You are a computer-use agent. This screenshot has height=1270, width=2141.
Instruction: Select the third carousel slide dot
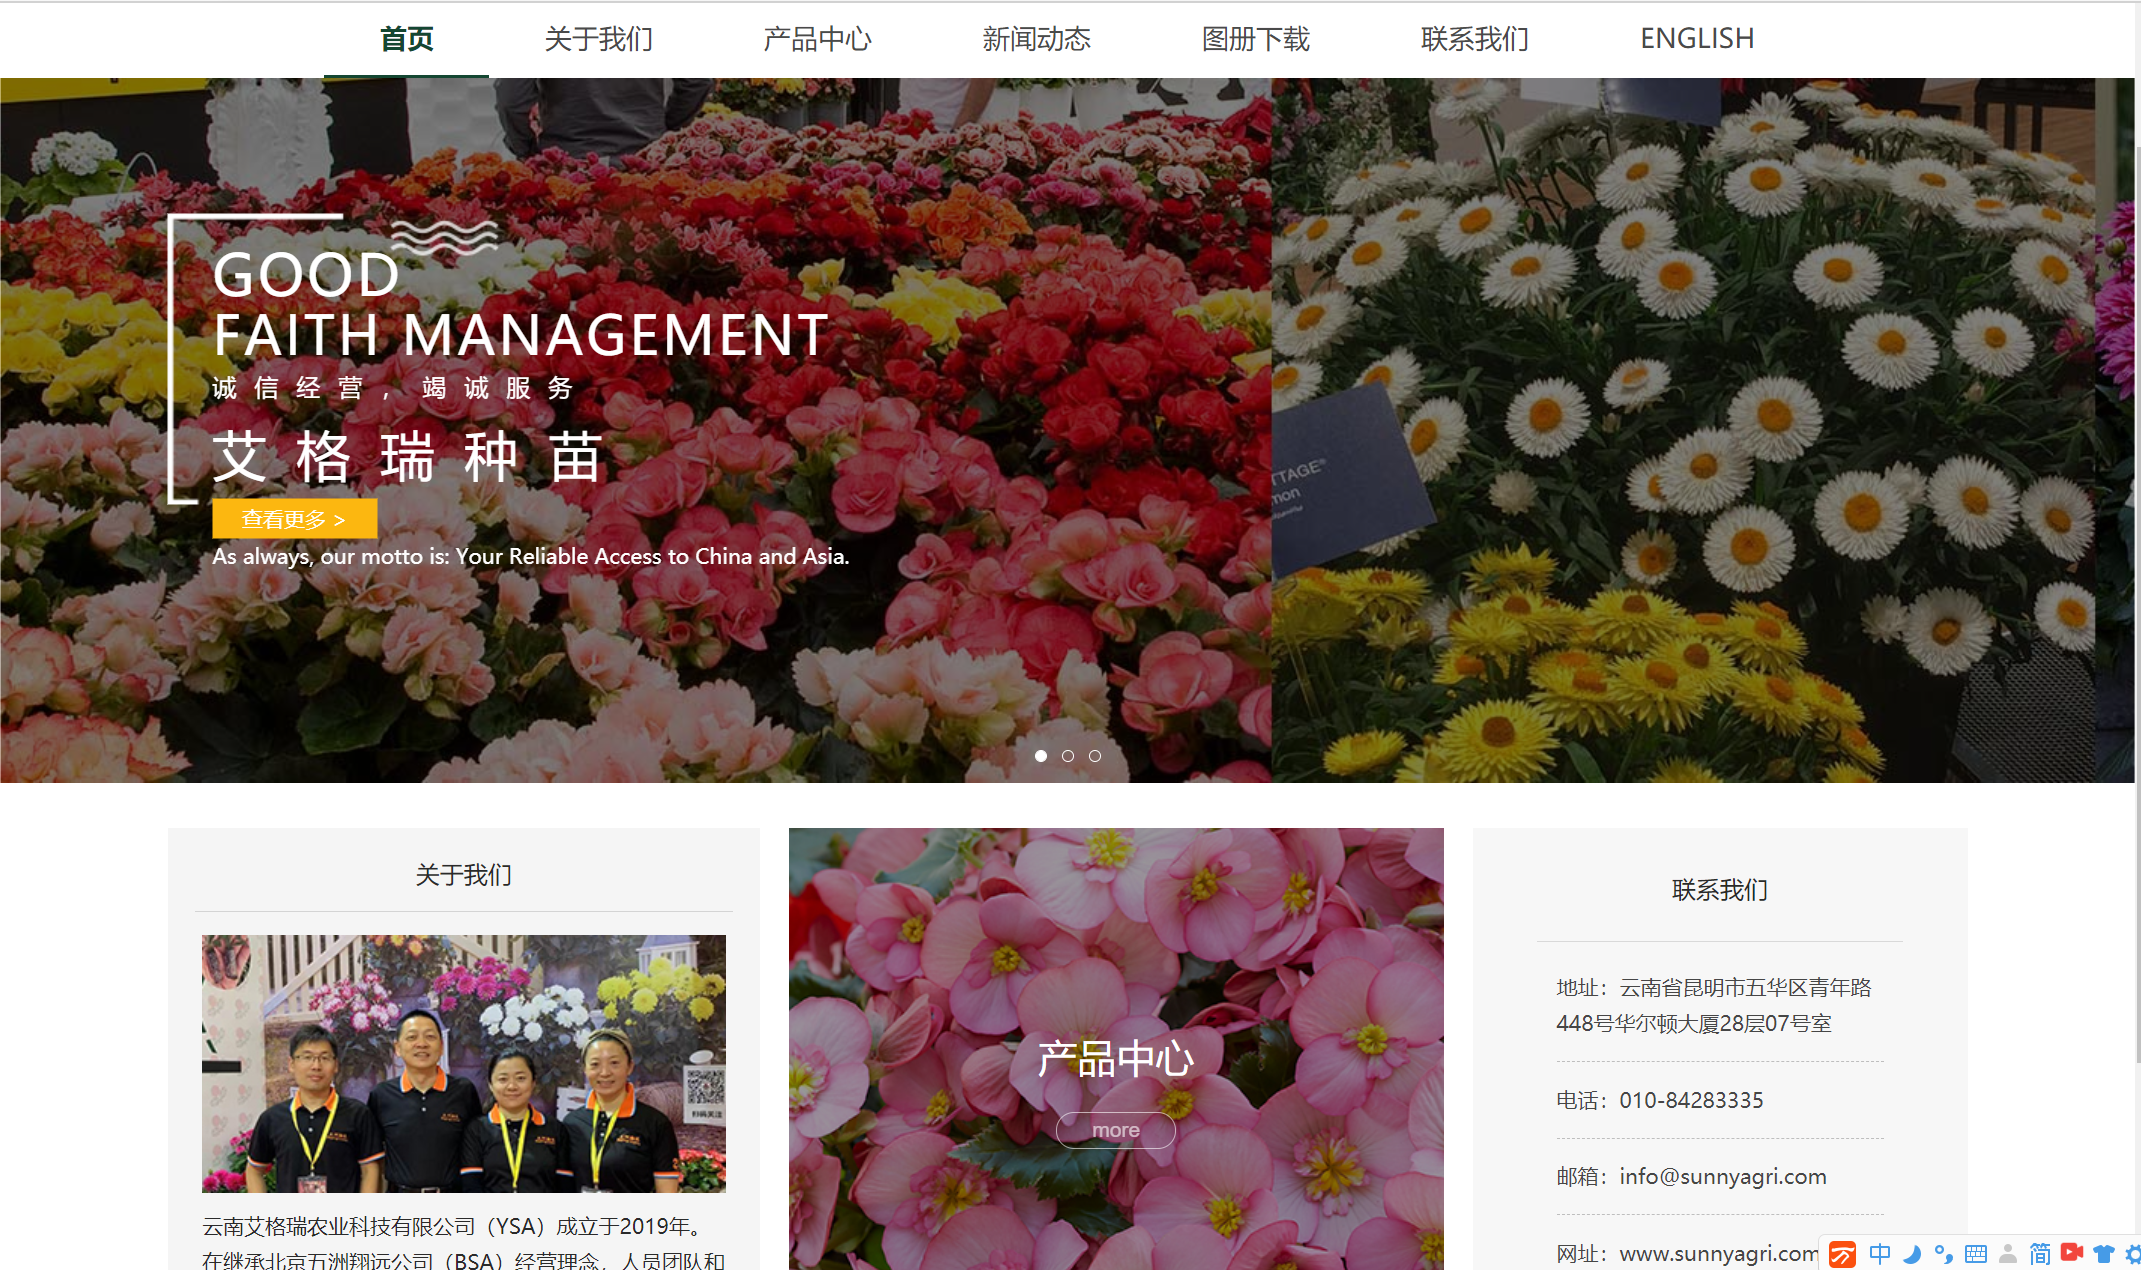pyautogui.click(x=1095, y=756)
